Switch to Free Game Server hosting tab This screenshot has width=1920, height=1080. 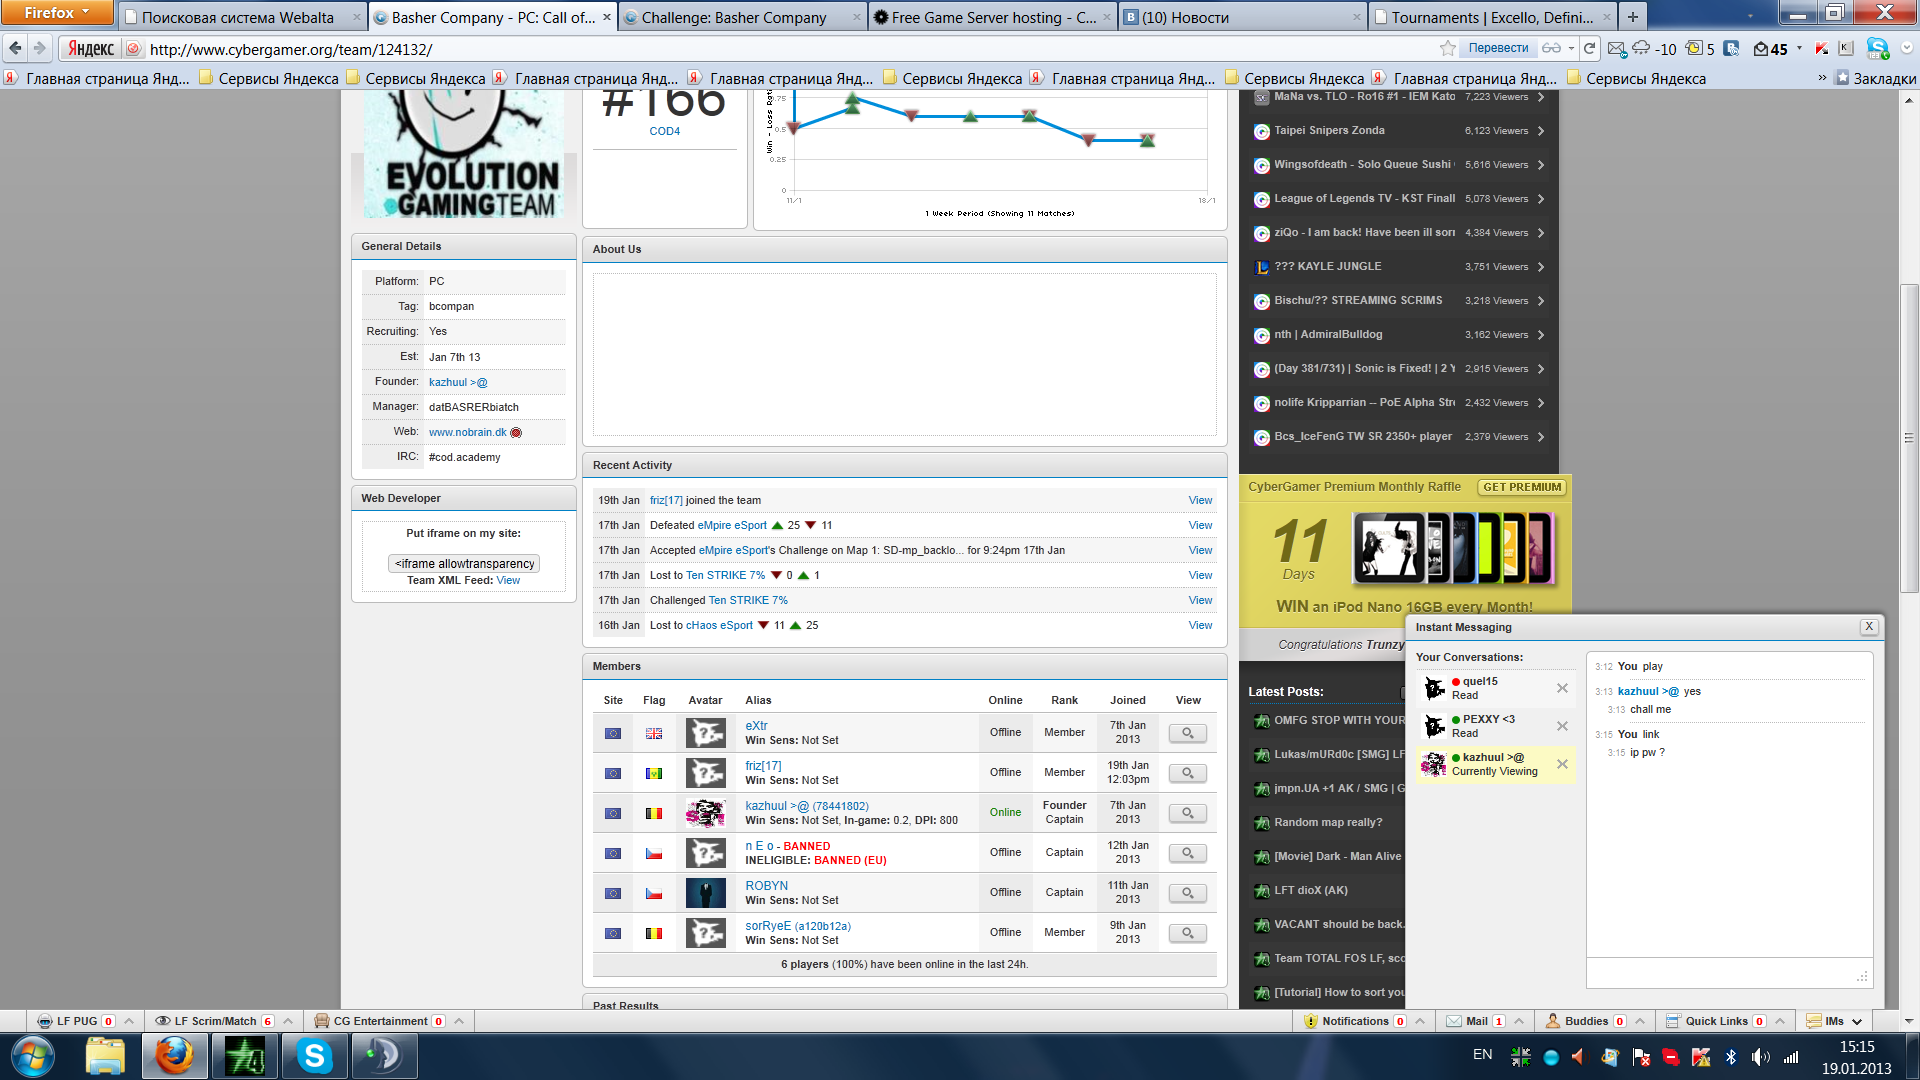(994, 17)
